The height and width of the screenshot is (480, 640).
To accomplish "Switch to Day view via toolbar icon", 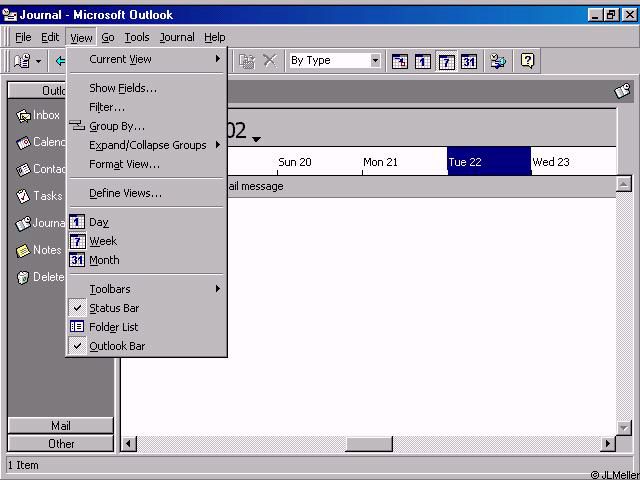I will (x=422, y=62).
